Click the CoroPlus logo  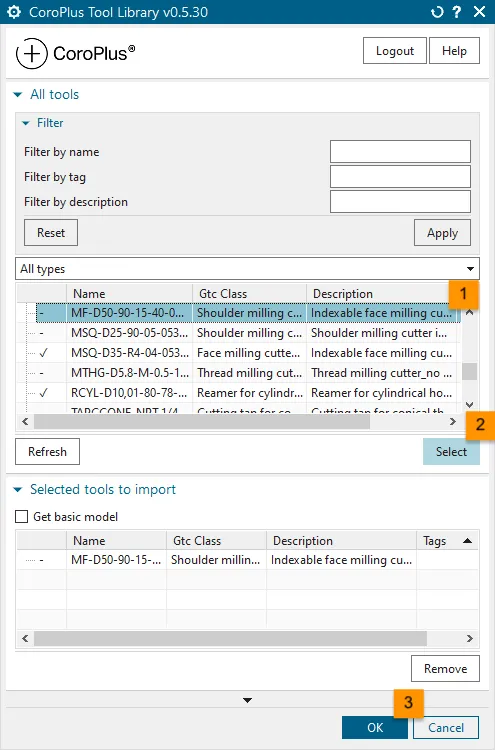point(76,53)
